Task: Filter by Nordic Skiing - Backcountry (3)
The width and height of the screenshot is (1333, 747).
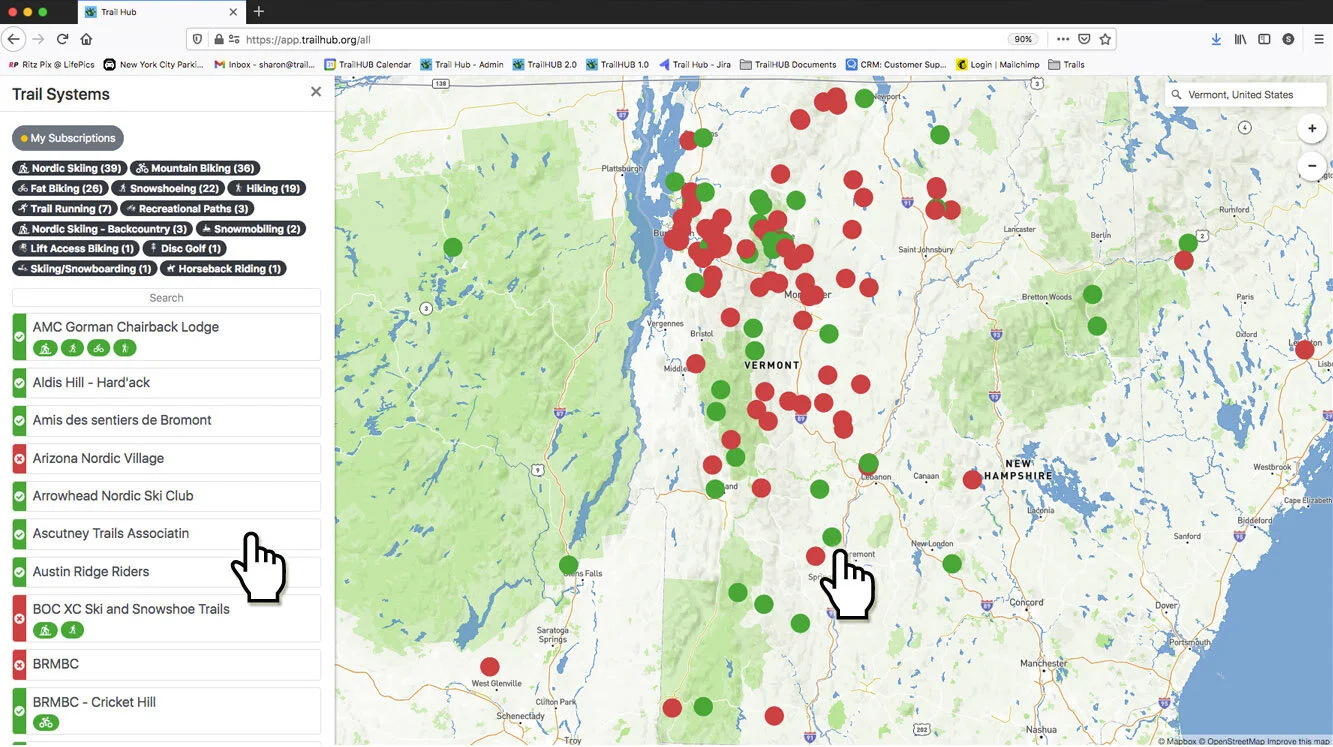Action: click(x=103, y=229)
